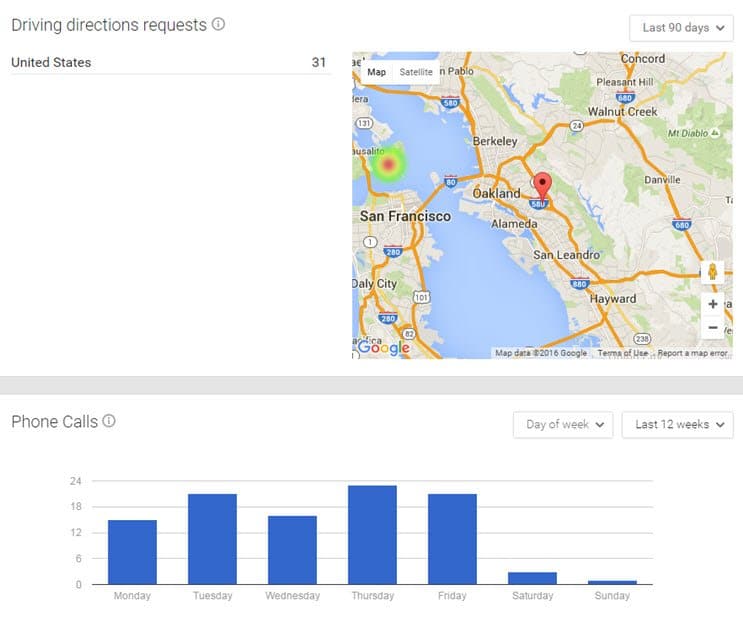The height and width of the screenshot is (635, 743).
Task: Switch map to Map view tab
Action: 377,72
